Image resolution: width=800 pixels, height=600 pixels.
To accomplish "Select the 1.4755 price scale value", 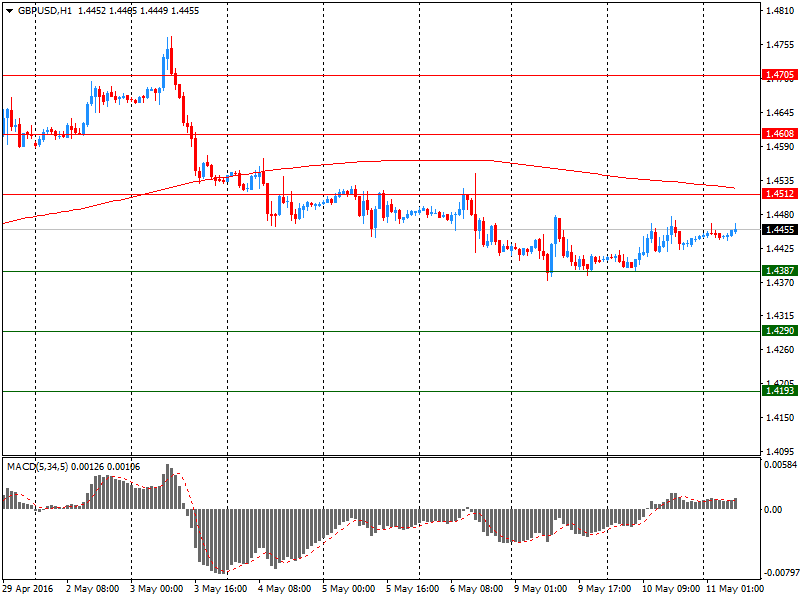I will coord(780,45).
